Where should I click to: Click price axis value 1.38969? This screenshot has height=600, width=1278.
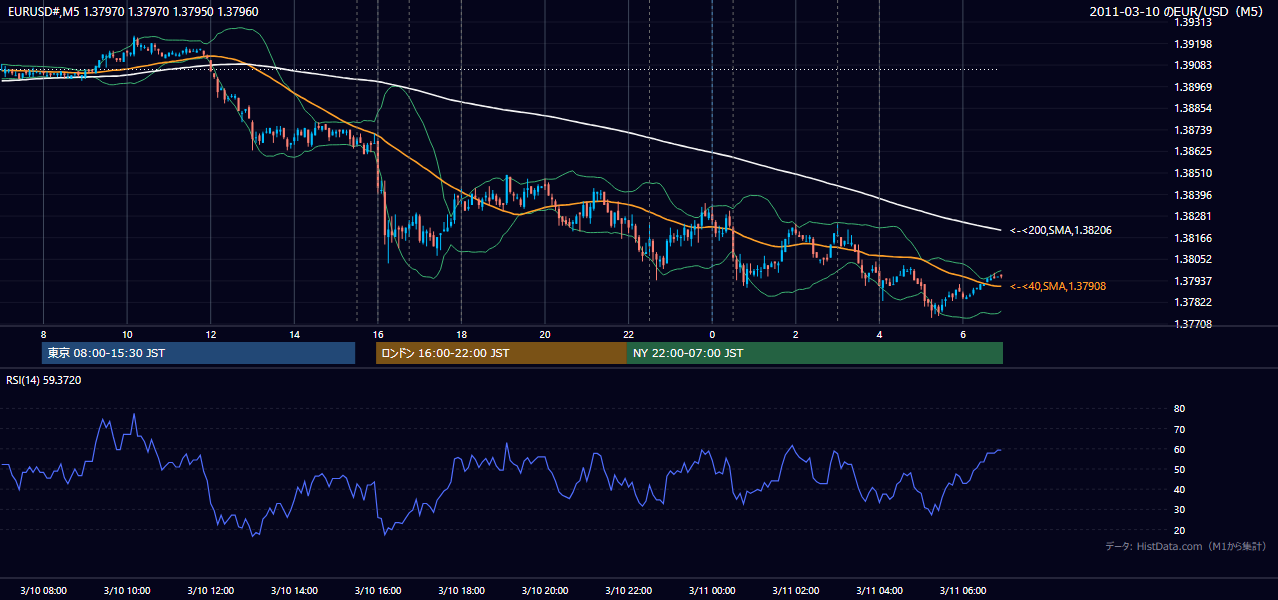[x=1193, y=87]
